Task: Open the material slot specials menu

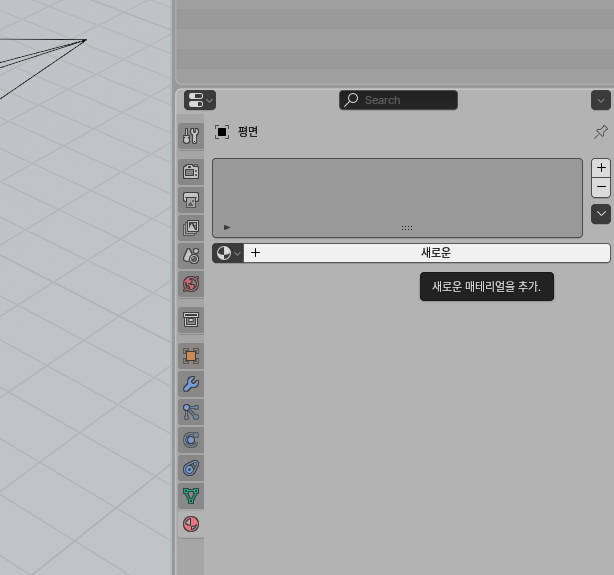Action: pyautogui.click(x=601, y=214)
